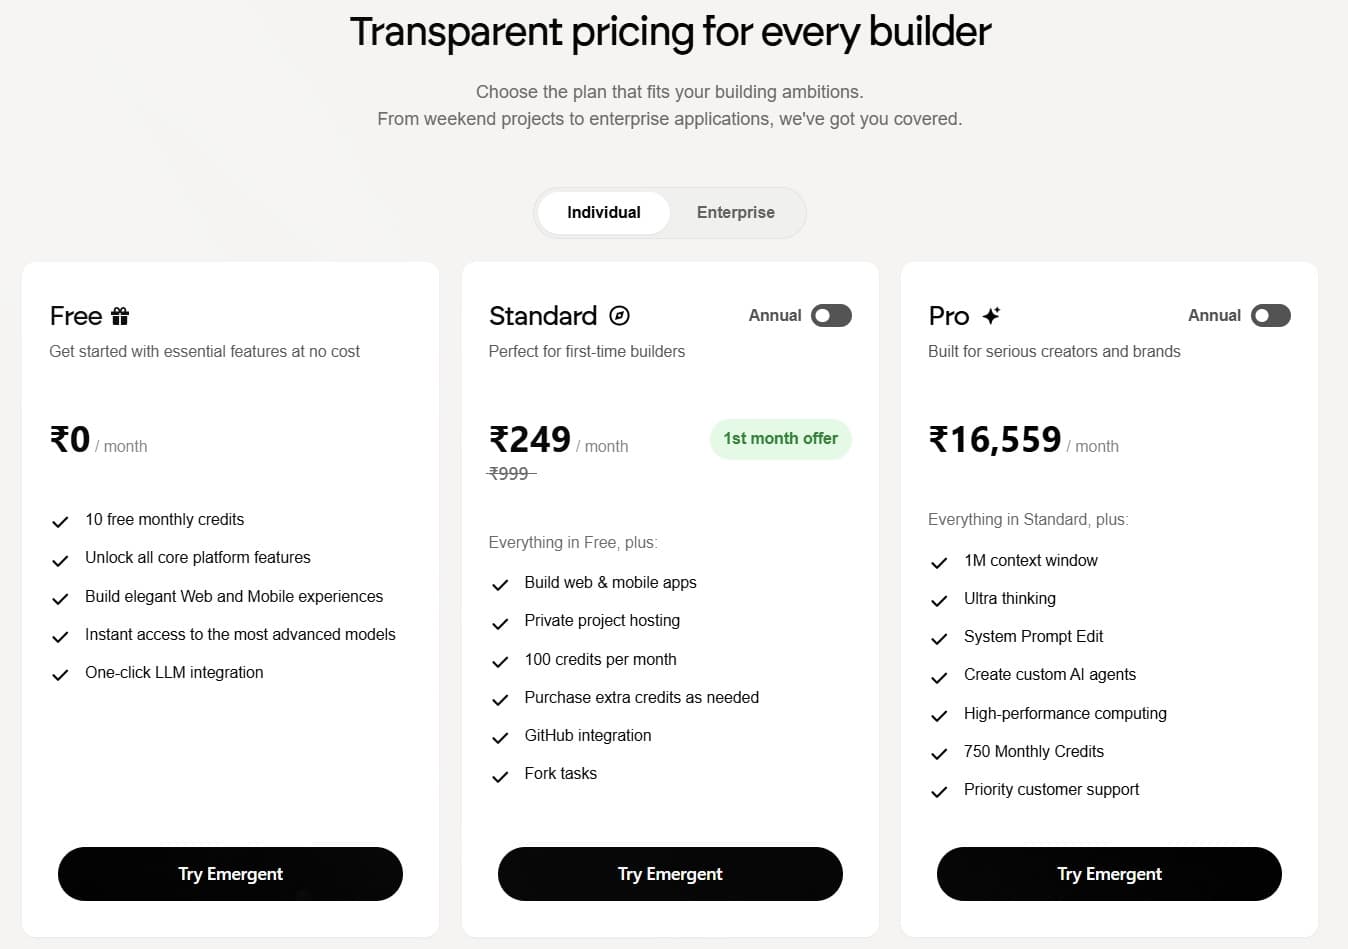Click Try Emergent for the Standard plan

tap(669, 873)
